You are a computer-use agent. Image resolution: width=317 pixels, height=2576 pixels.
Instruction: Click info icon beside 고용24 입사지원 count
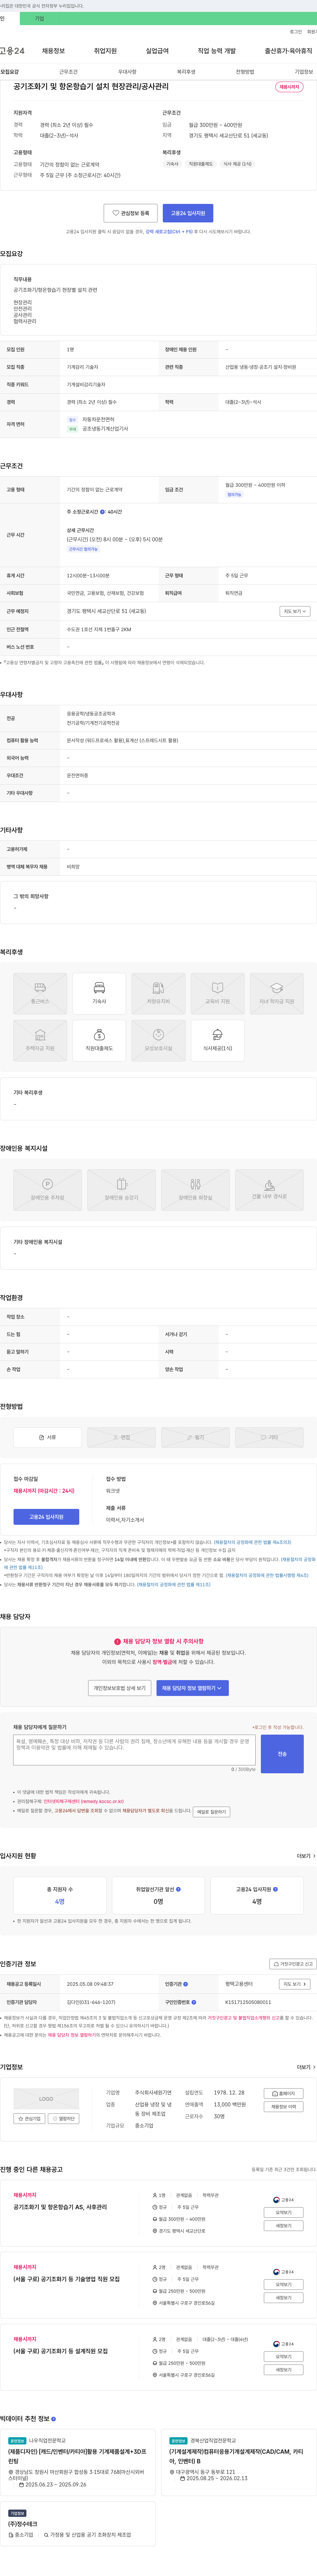275,1889
